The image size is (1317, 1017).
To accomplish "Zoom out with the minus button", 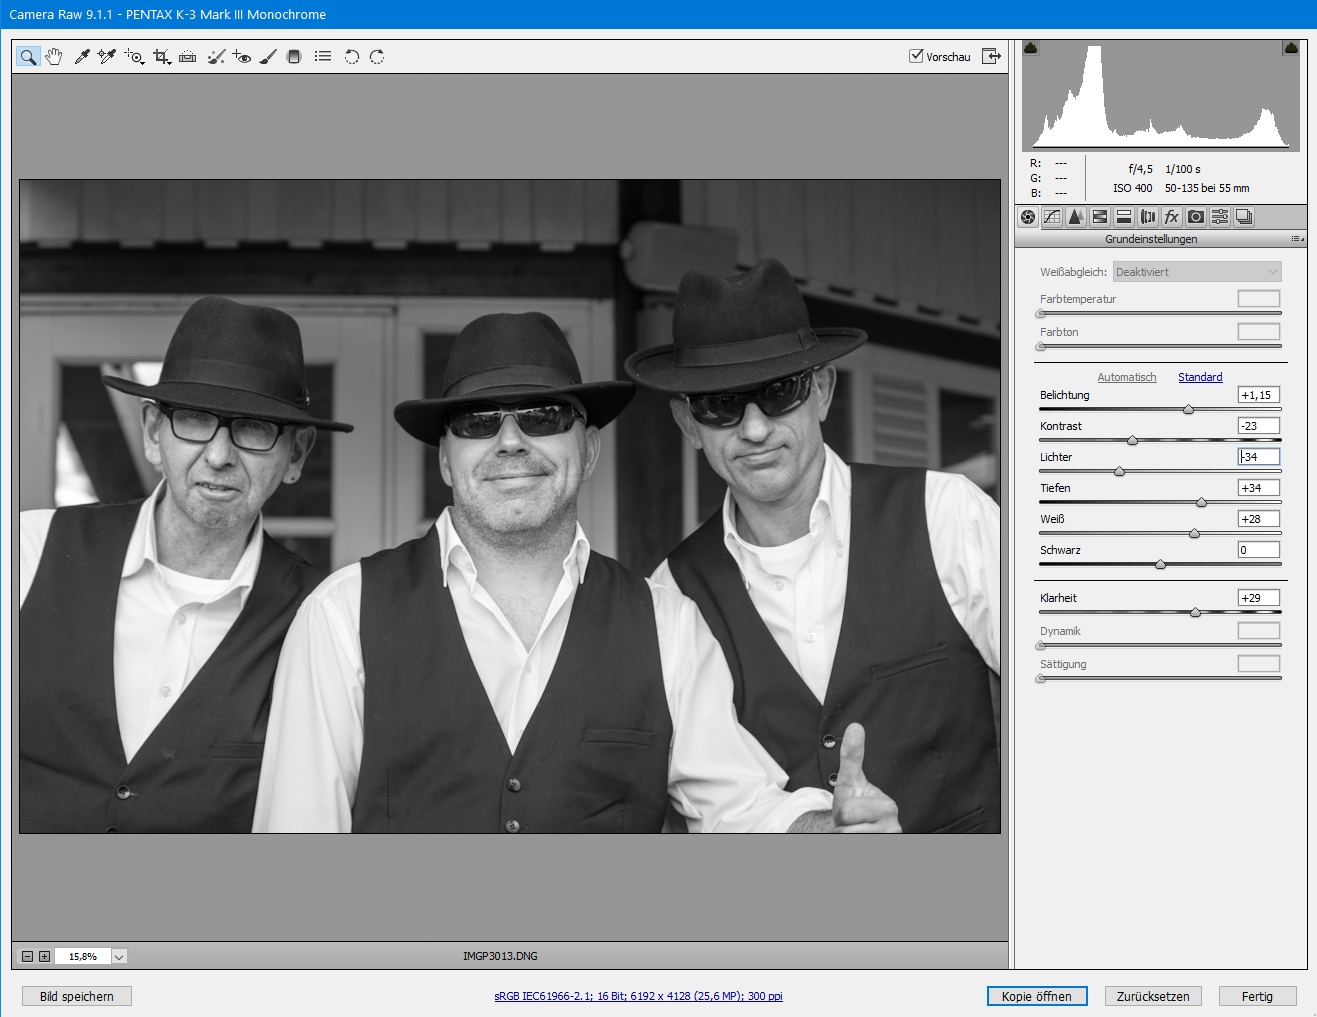I will pyautogui.click(x=27, y=957).
